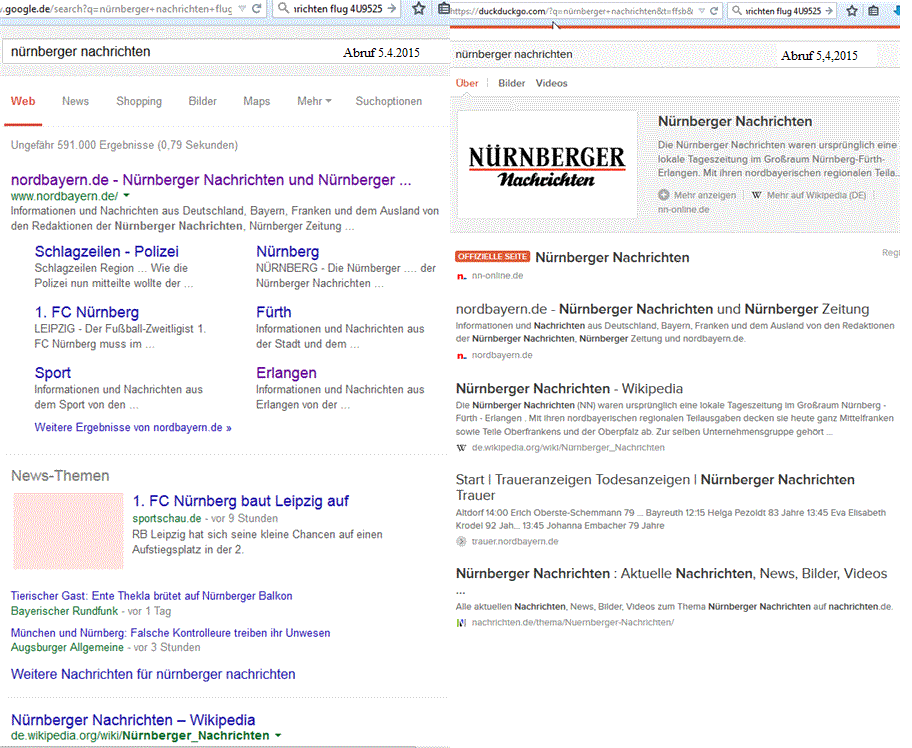The width and height of the screenshot is (912, 748).
Task: Expand the green arrow next to www.nordbayern.de/
Action: click(126, 196)
